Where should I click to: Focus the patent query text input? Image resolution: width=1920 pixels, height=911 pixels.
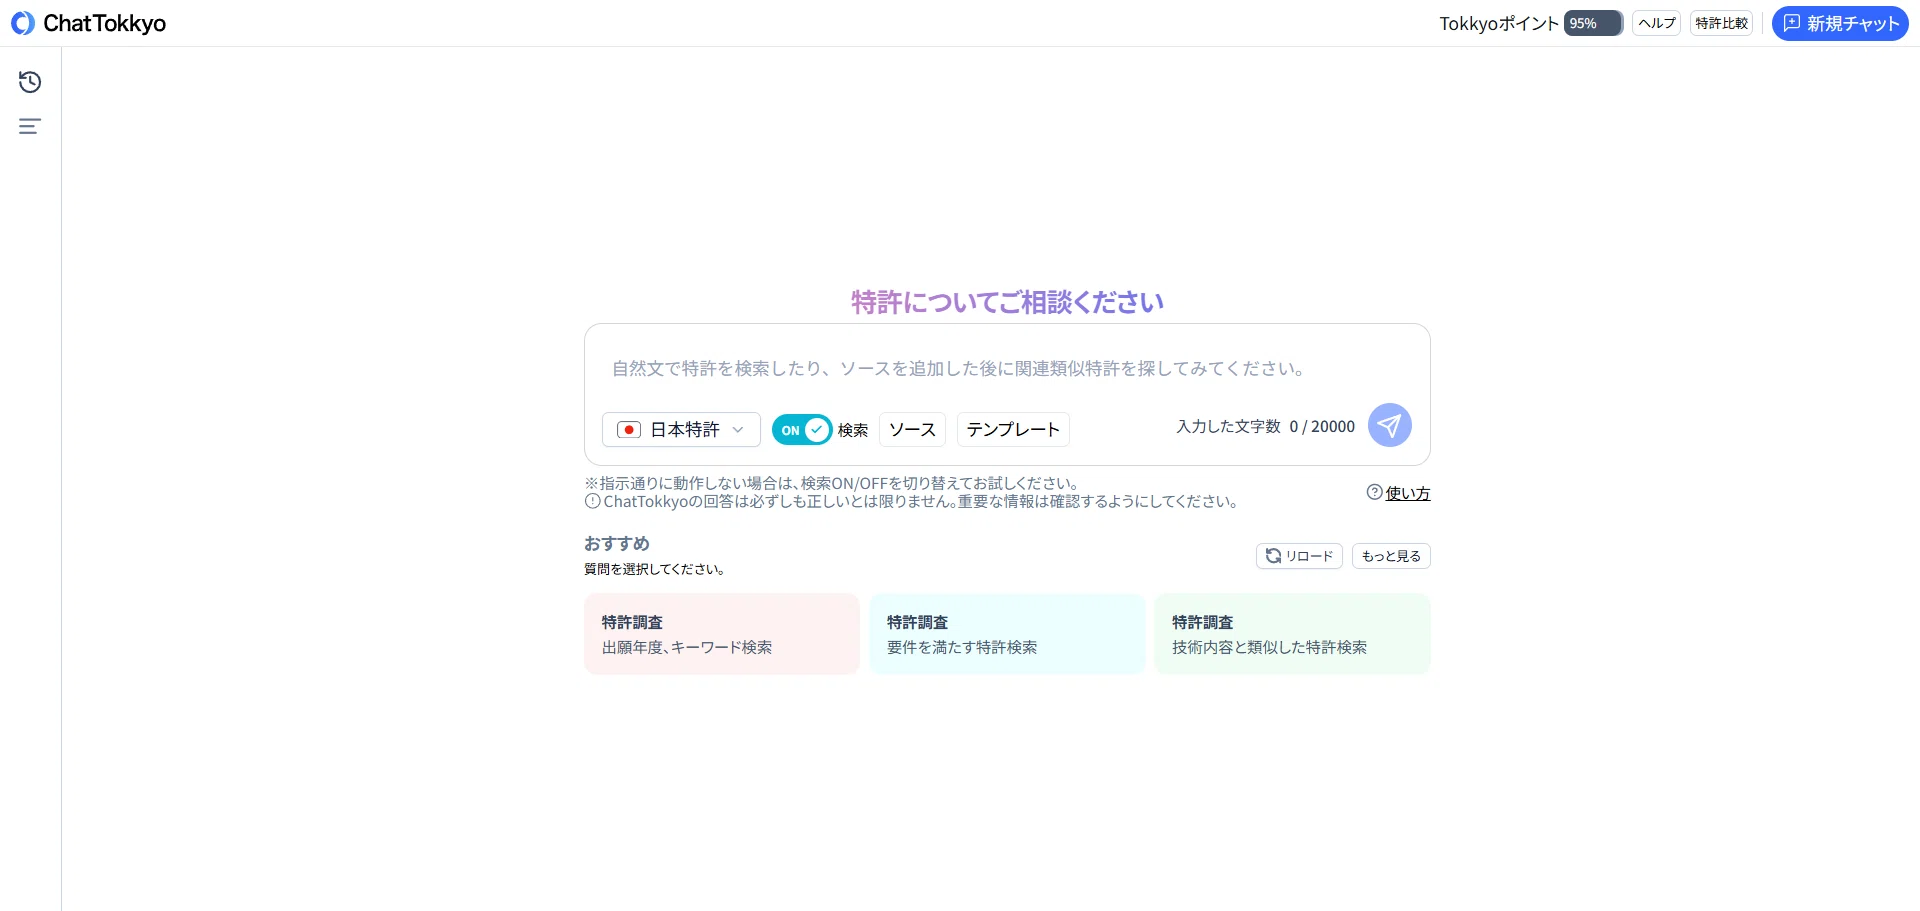(1007, 369)
